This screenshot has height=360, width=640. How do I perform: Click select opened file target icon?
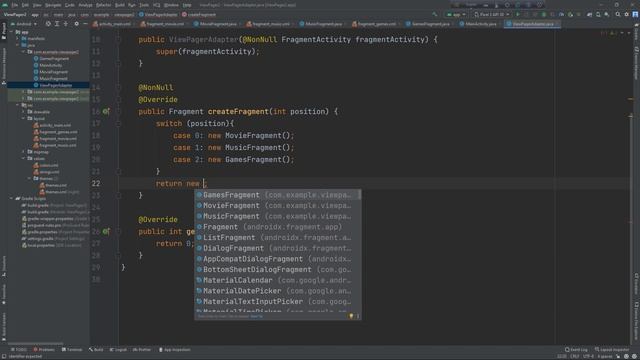48,24
